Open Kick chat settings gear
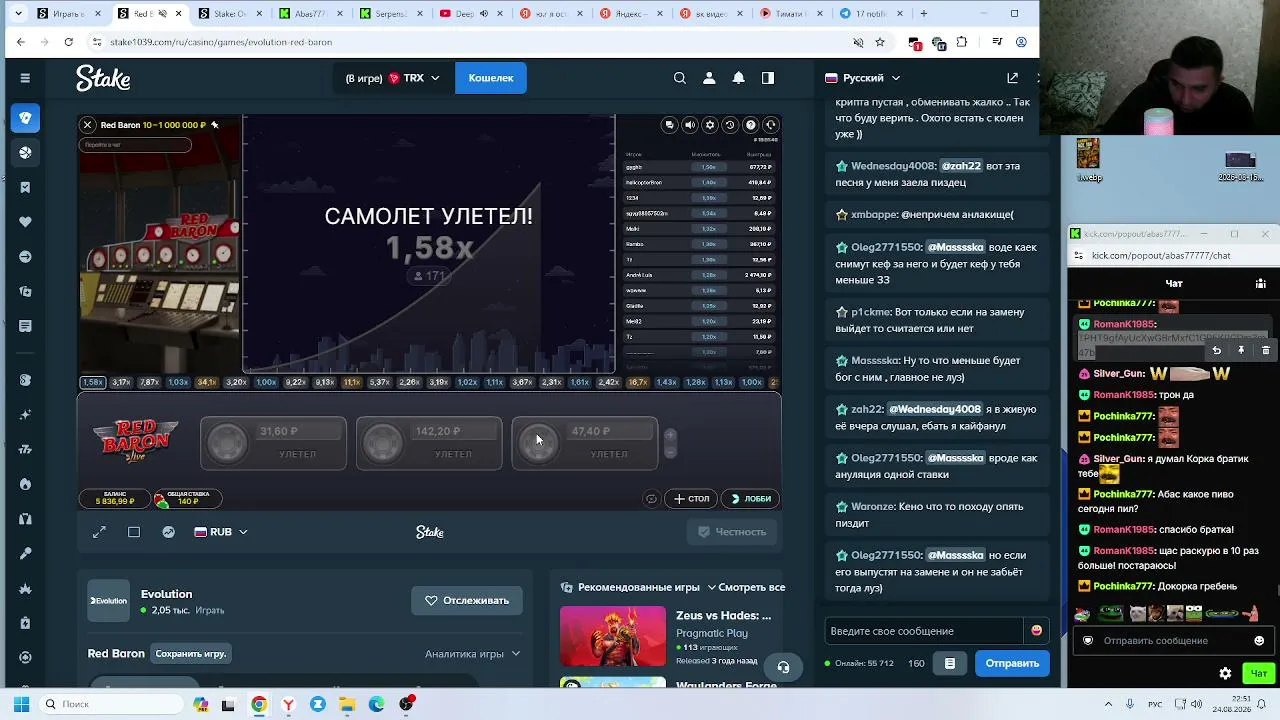The image size is (1280, 720). click(1225, 674)
